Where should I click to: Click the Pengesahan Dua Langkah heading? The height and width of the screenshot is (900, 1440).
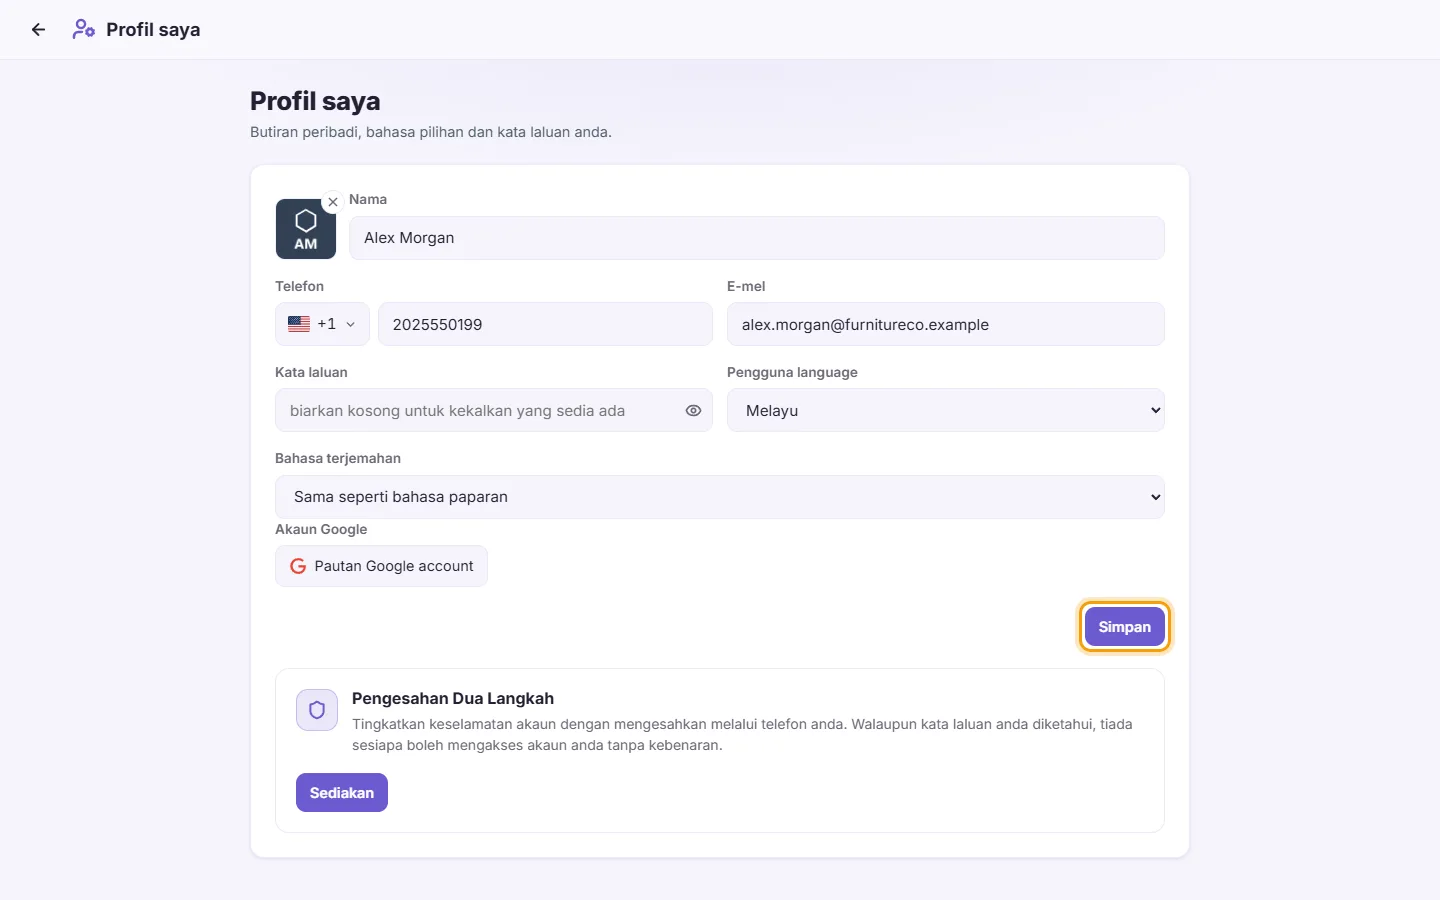coord(453,699)
